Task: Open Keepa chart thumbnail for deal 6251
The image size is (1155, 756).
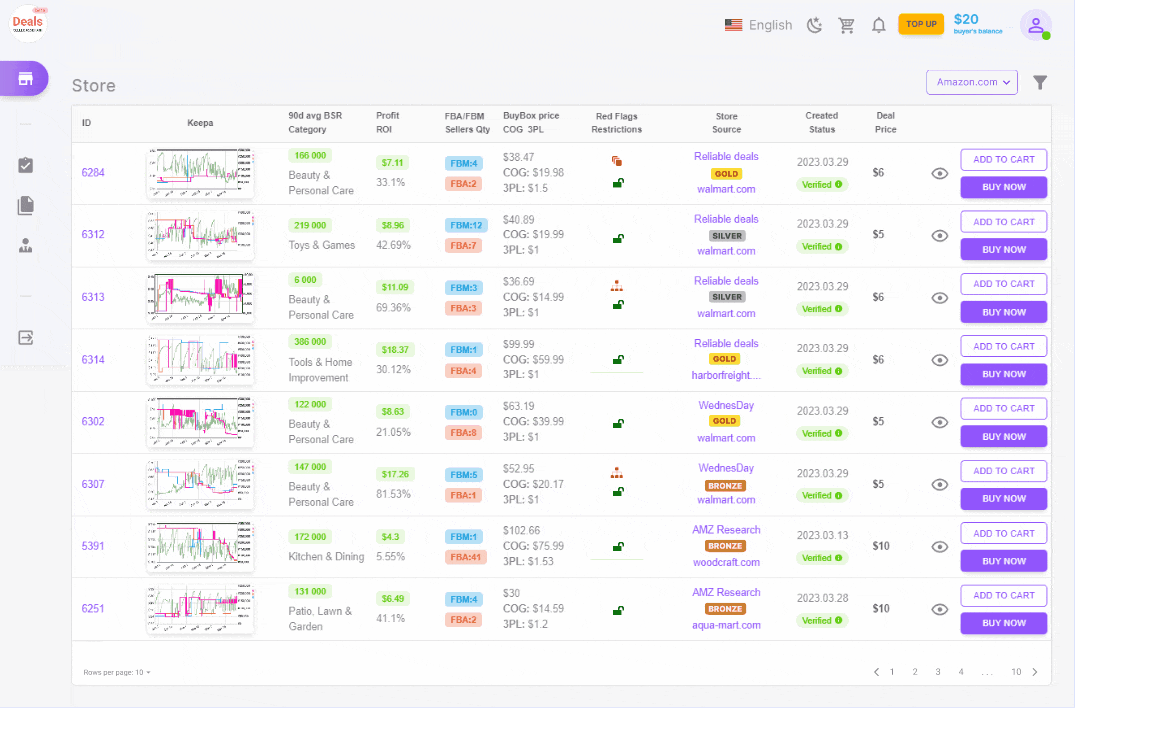Action: click(x=200, y=609)
